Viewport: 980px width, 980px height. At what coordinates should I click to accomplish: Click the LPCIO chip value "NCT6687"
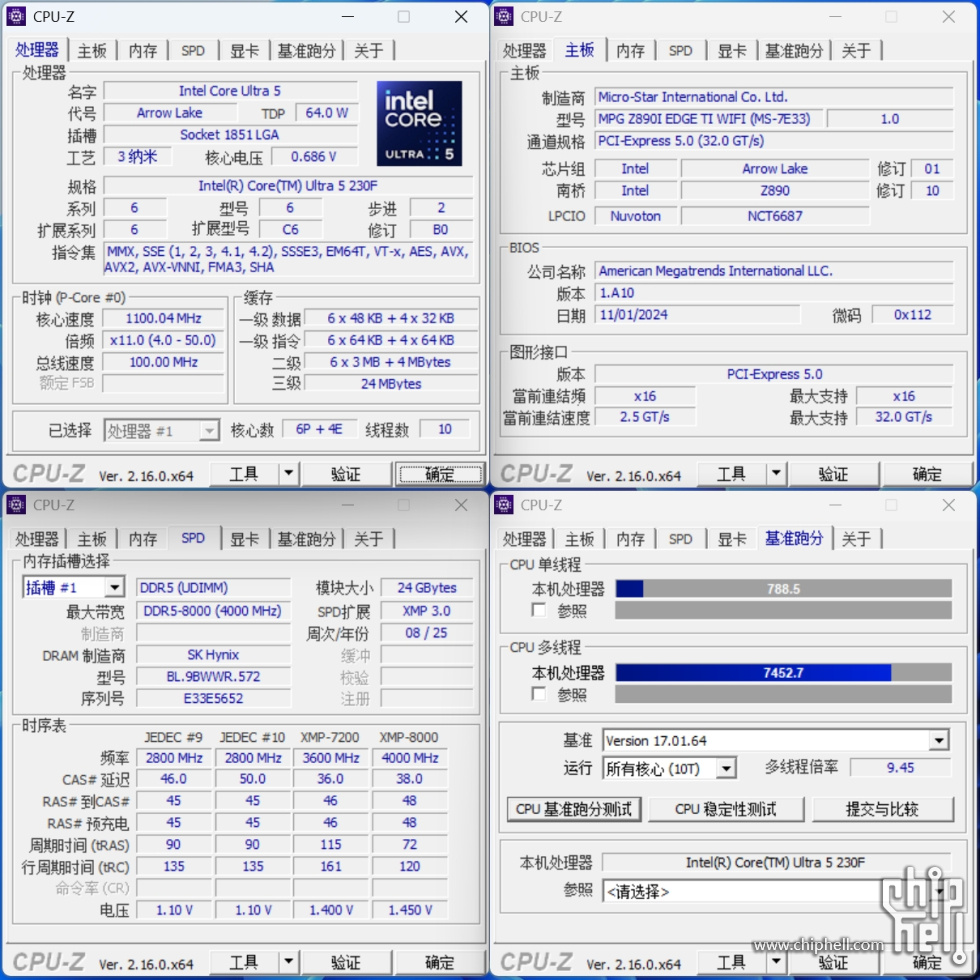[775, 216]
